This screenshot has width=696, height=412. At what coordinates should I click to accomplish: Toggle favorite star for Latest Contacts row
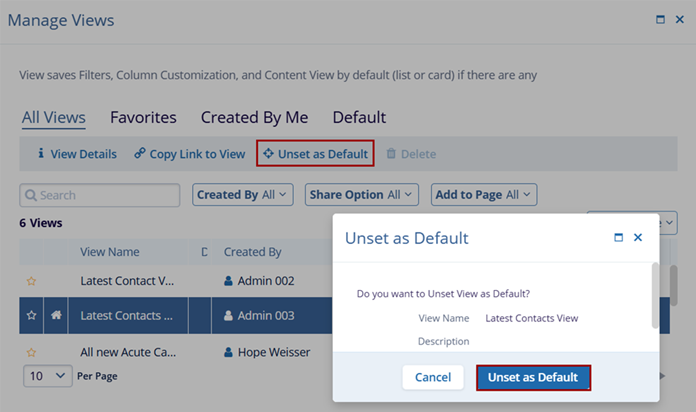tap(31, 316)
